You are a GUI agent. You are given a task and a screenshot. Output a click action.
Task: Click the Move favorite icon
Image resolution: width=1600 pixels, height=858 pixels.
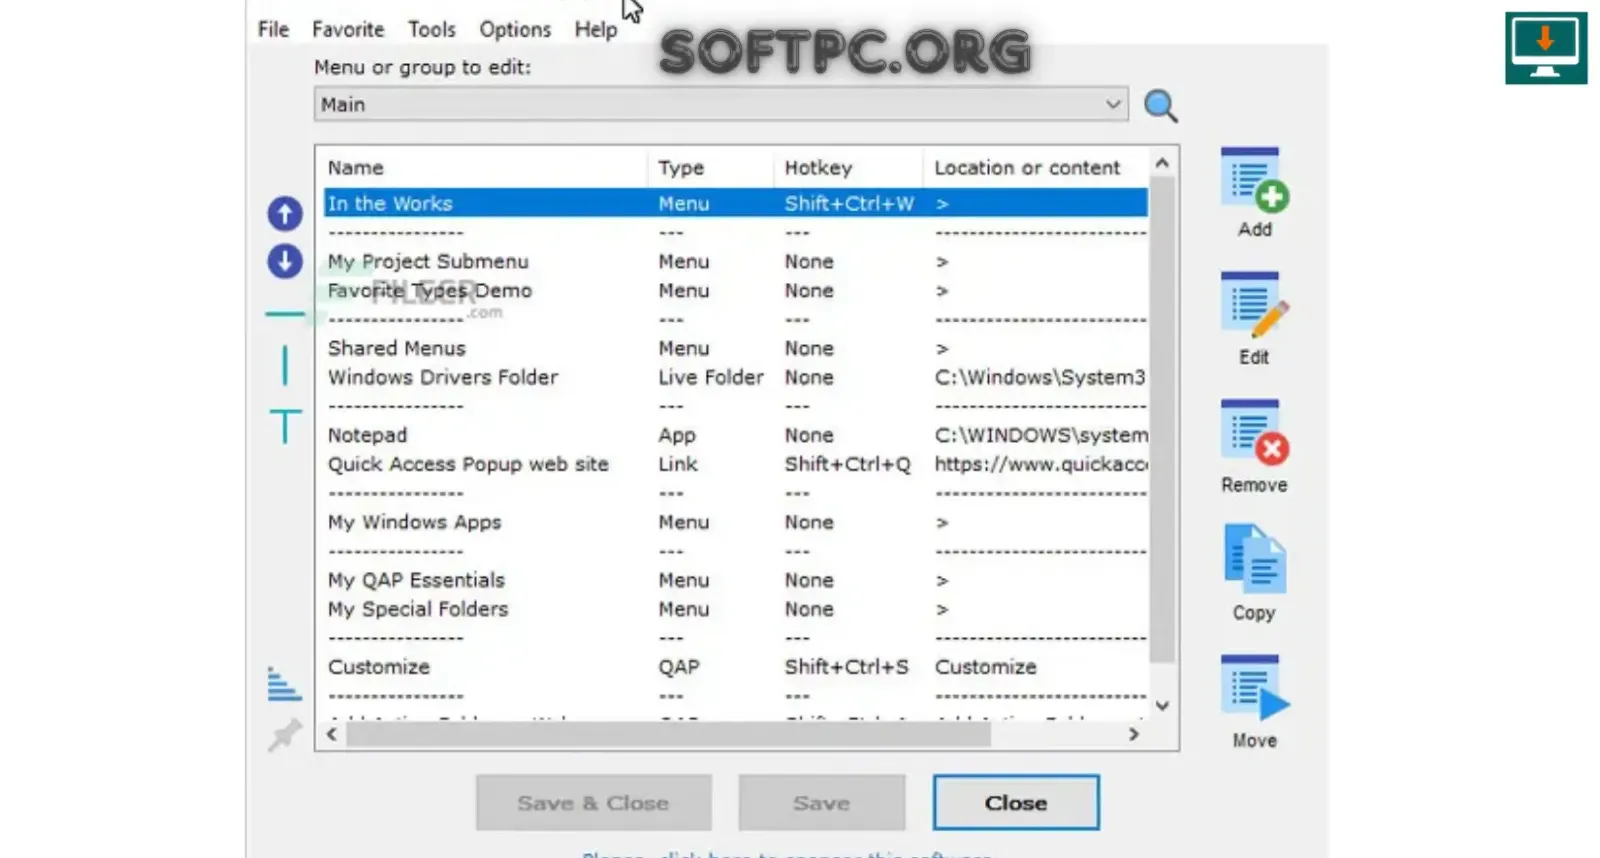pos(1254,688)
